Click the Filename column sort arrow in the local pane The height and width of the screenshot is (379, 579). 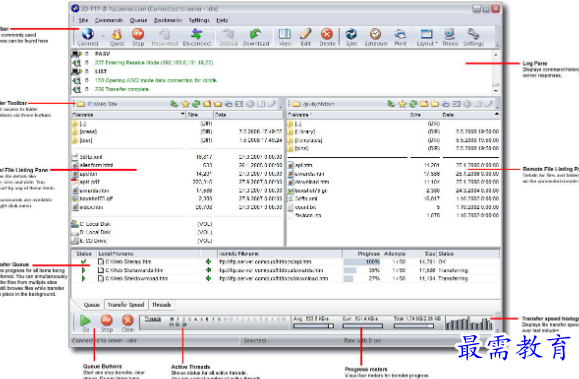(182, 114)
